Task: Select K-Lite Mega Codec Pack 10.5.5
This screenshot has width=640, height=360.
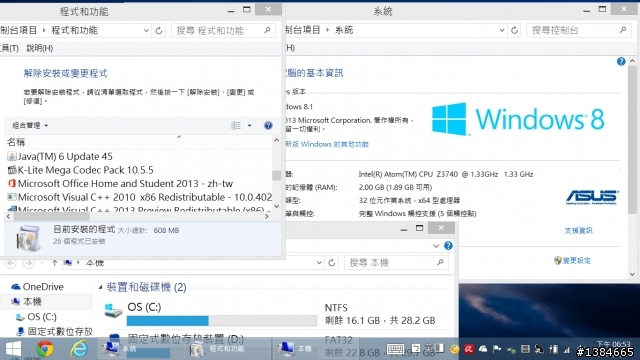Action: pos(85,170)
